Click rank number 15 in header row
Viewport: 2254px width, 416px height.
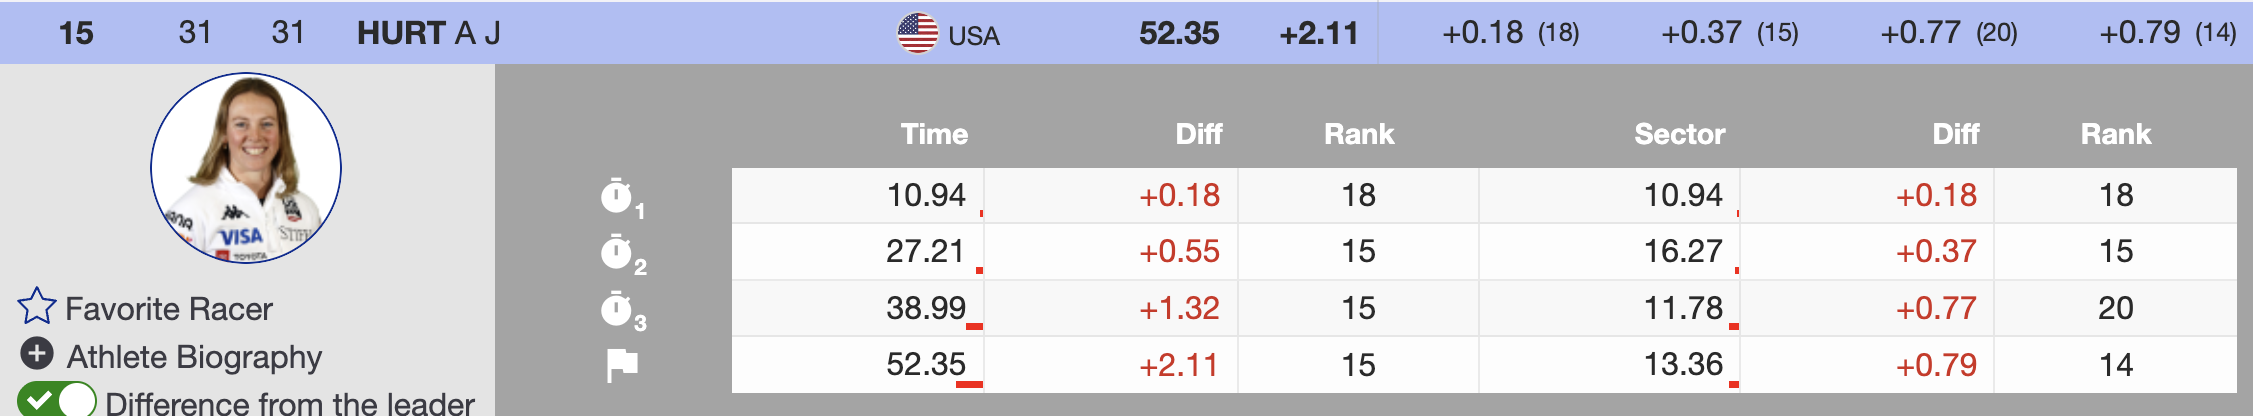coord(76,33)
